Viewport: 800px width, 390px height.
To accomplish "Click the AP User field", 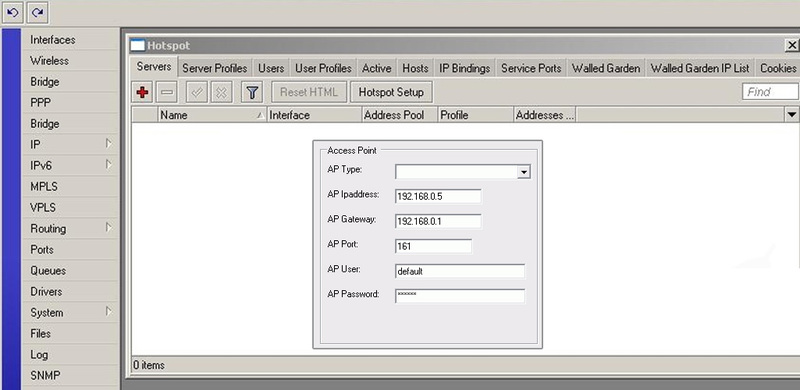I will (x=460, y=271).
